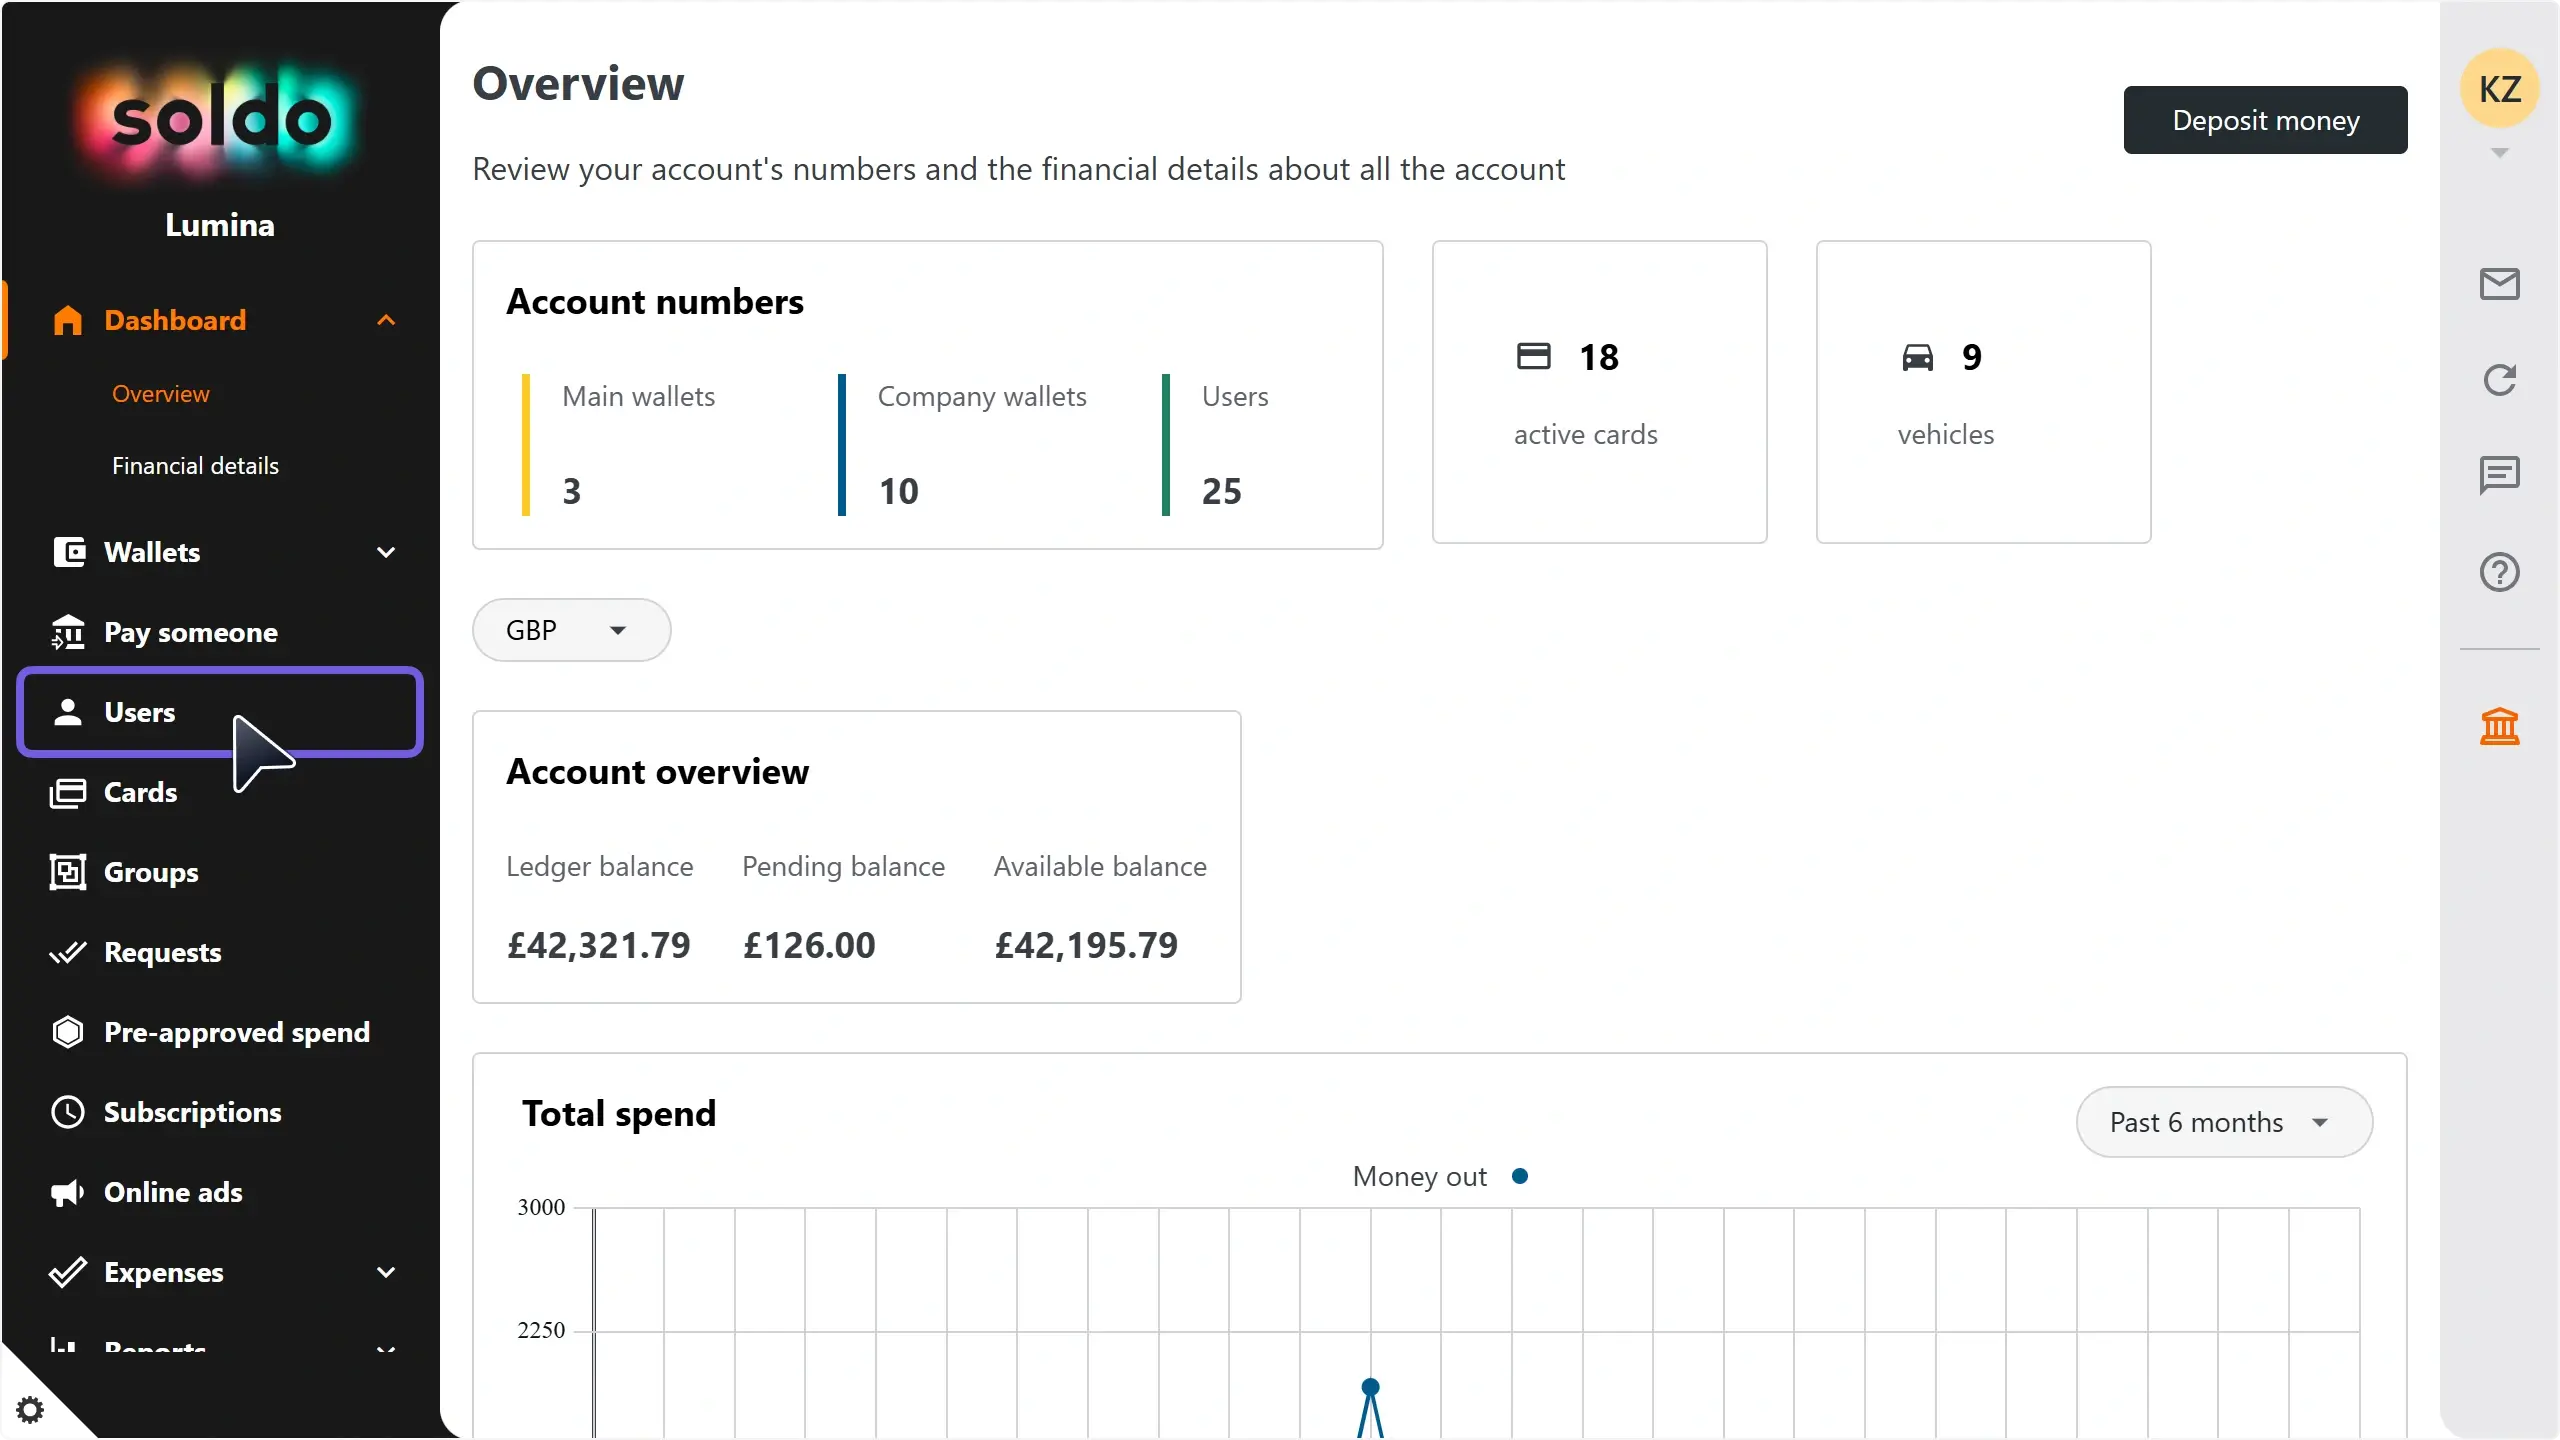This screenshot has height=1440, width=2560.
Task: Click the active cards card icon
Action: click(x=1533, y=356)
